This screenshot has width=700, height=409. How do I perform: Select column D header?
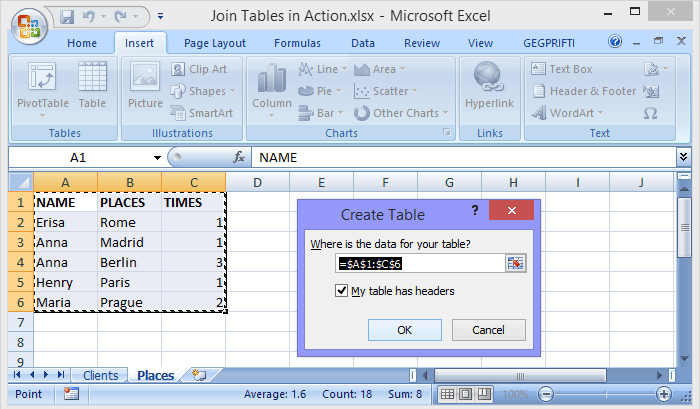pyautogui.click(x=258, y=183)
